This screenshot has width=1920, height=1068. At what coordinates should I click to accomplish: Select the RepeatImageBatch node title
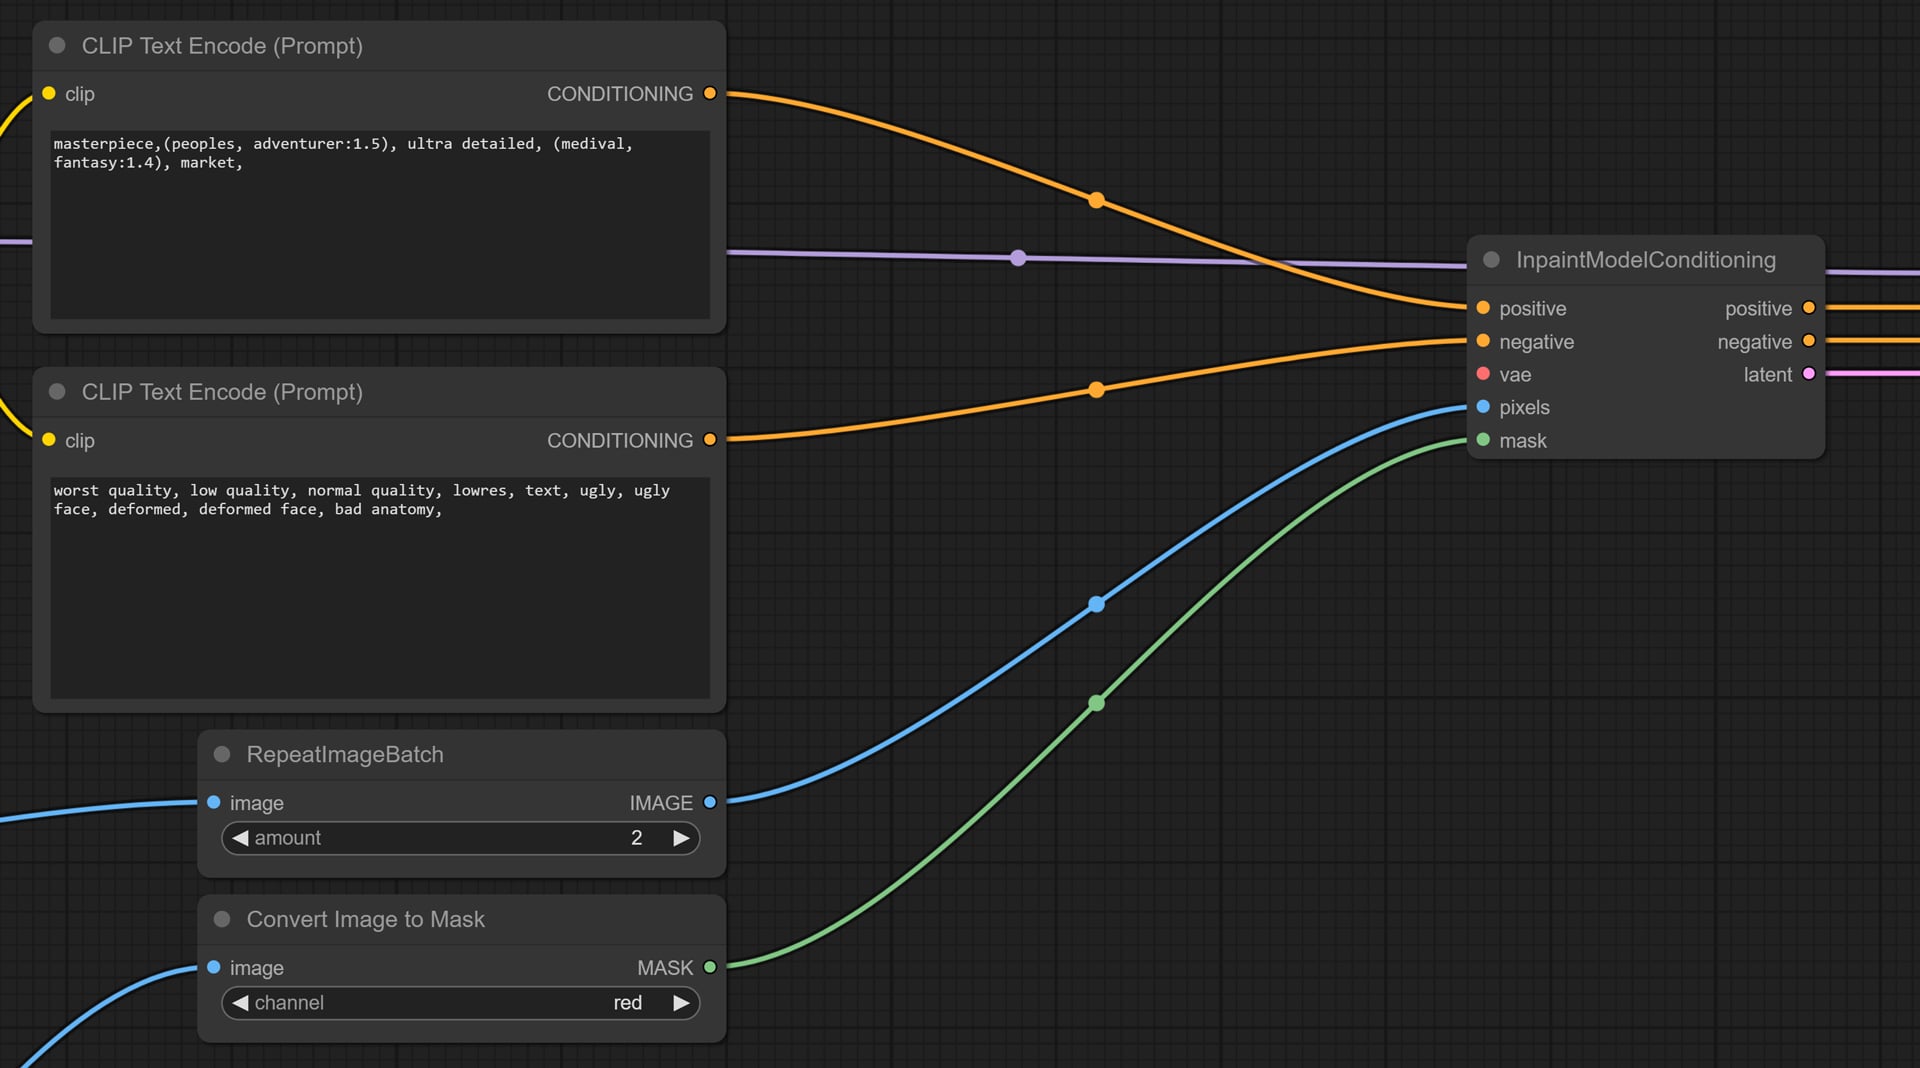(345, 755)
